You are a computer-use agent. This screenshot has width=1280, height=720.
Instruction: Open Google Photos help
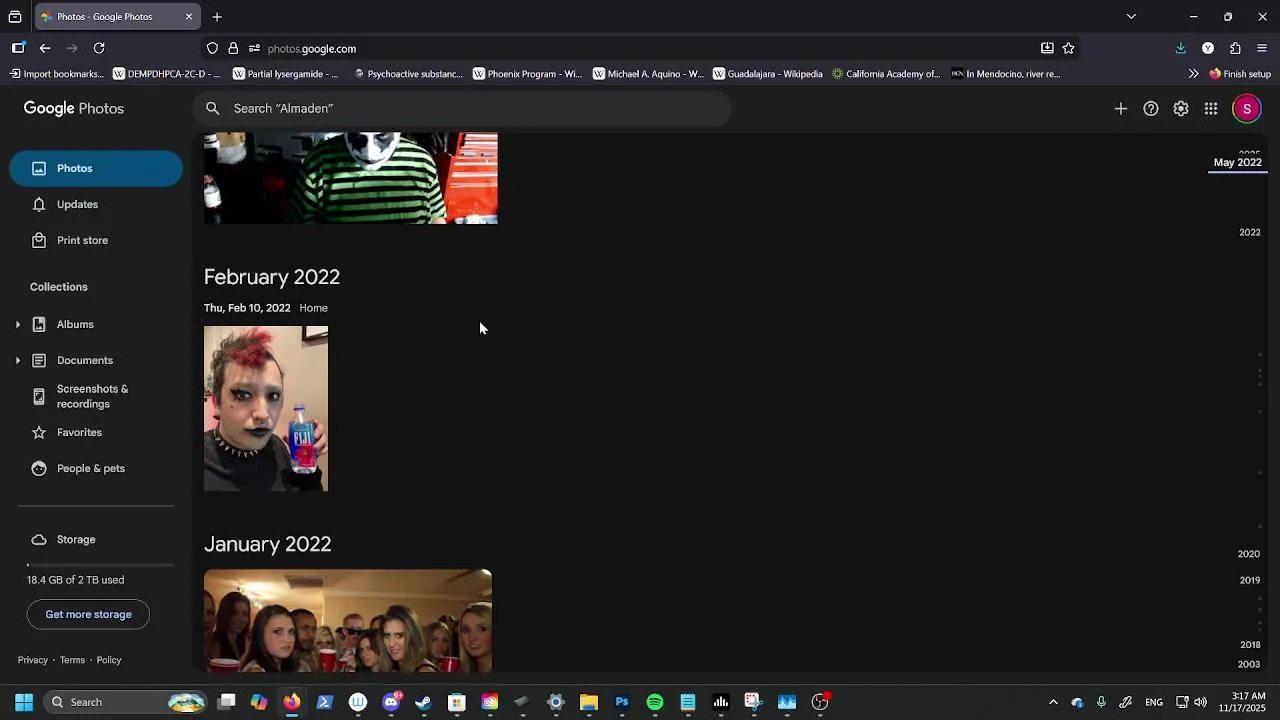pyautogui.click(x=1151, y=108)
